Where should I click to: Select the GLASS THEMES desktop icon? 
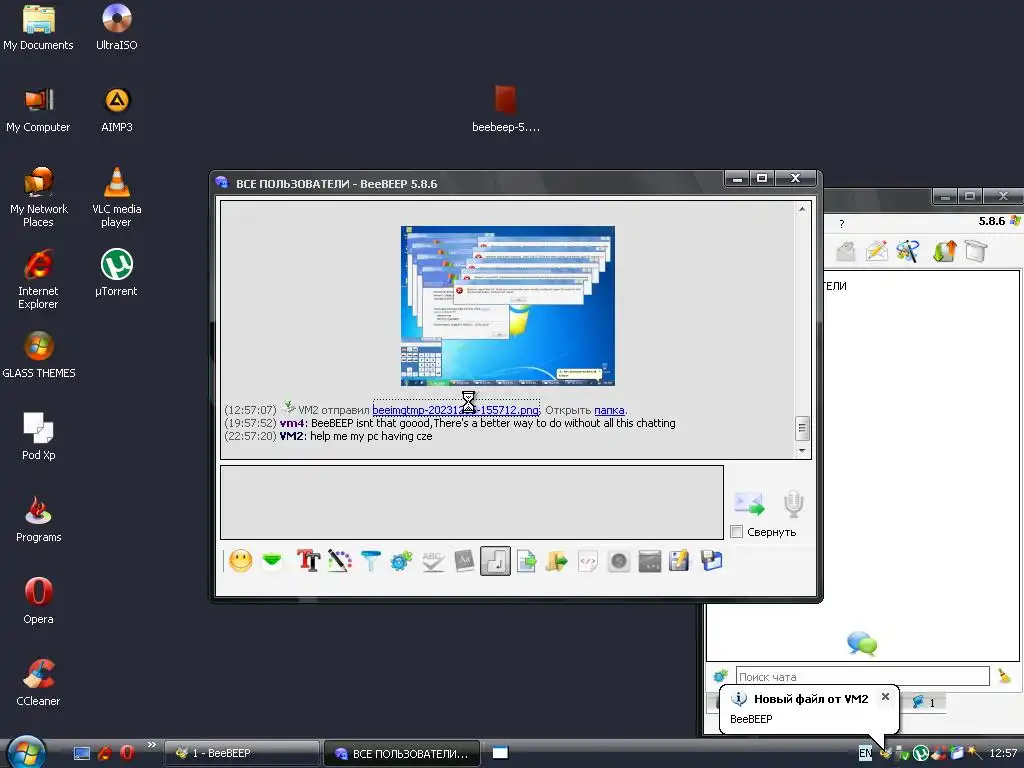(39, 355)
